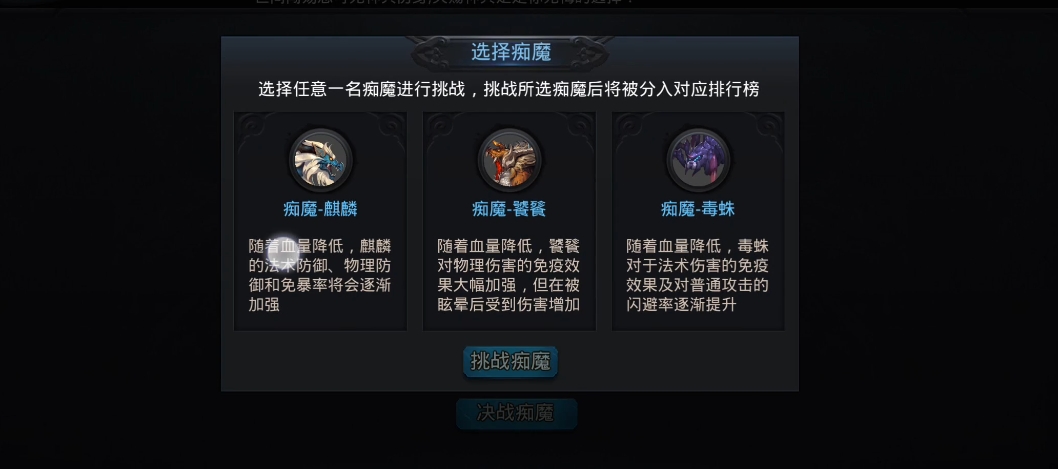Viewport: 1058px width, 469px height.
Task: Click the cut-off text above the dialog
Action: tap(445, 2)
